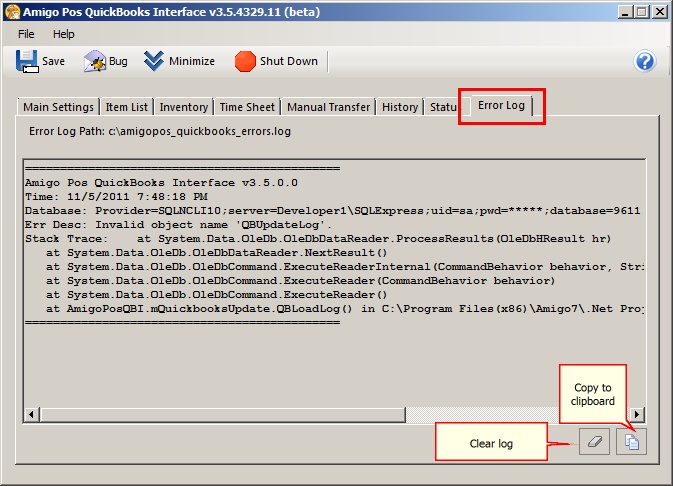This screenshot has width=673, height=486.
Task: Click the 'ExecuteReaderInternal' log line
Action: pyautogui.click(x=345, y=267)
